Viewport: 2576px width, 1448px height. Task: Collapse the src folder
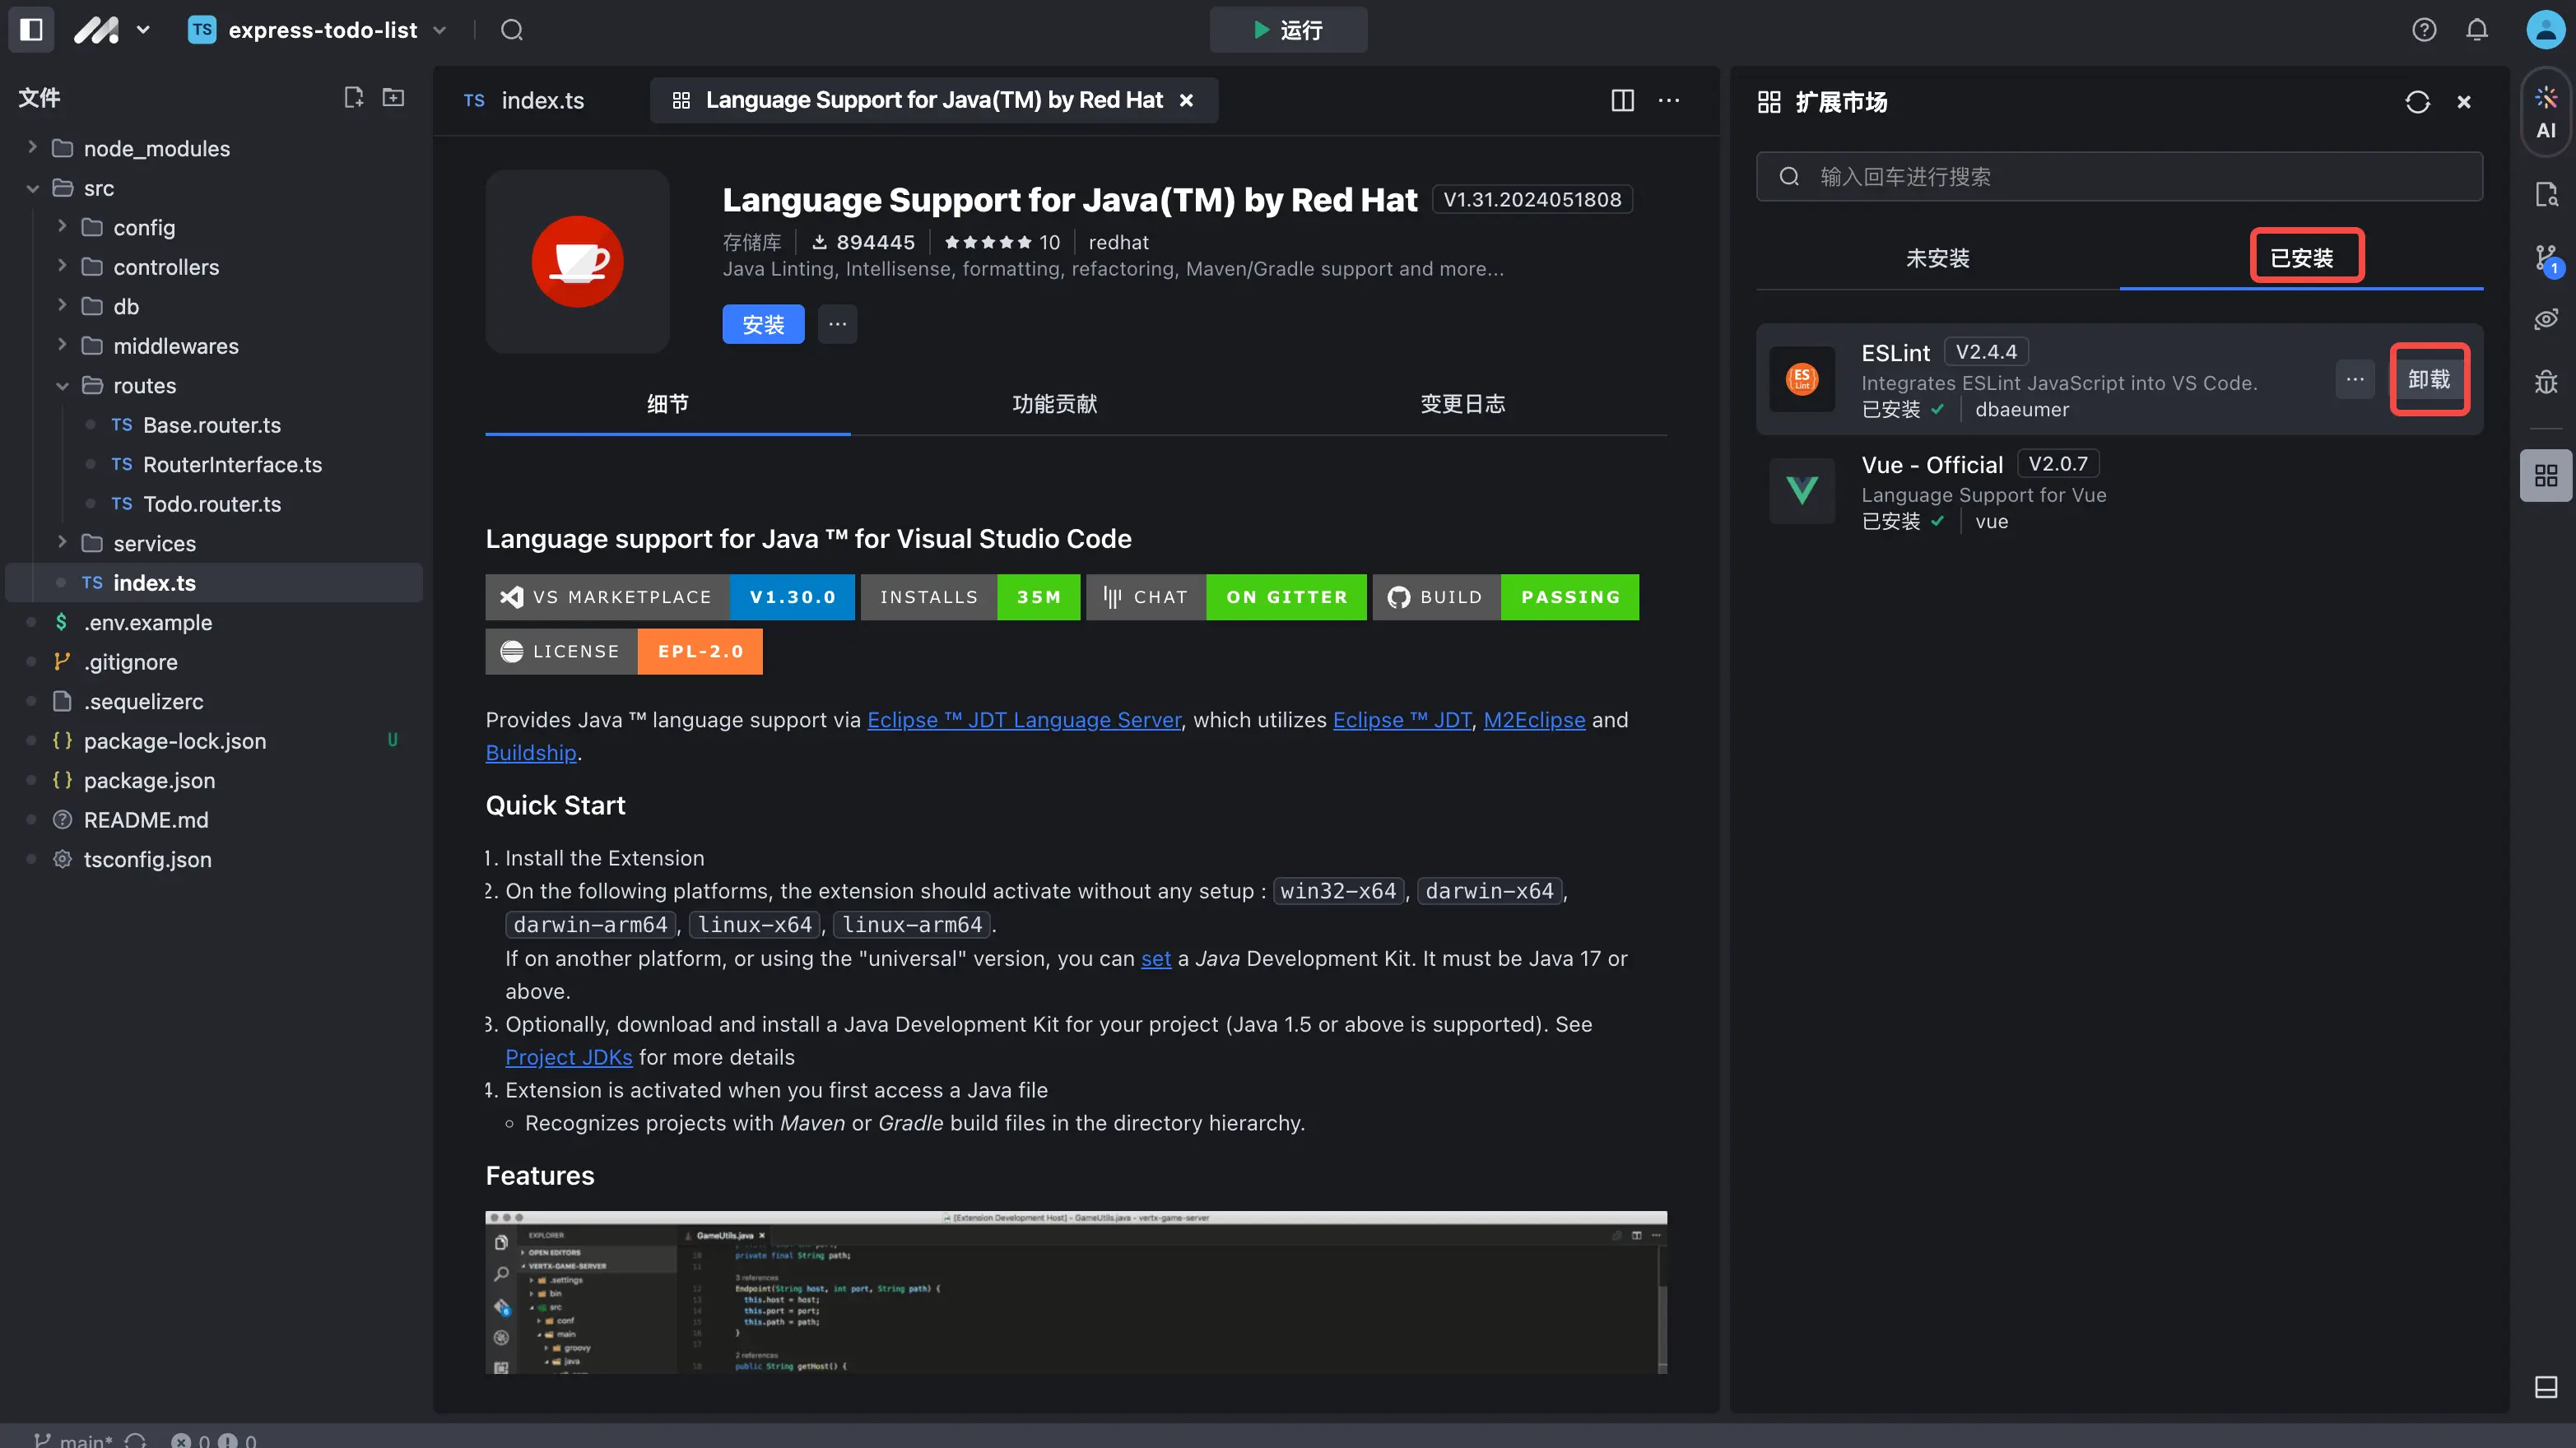pos(32,188)
